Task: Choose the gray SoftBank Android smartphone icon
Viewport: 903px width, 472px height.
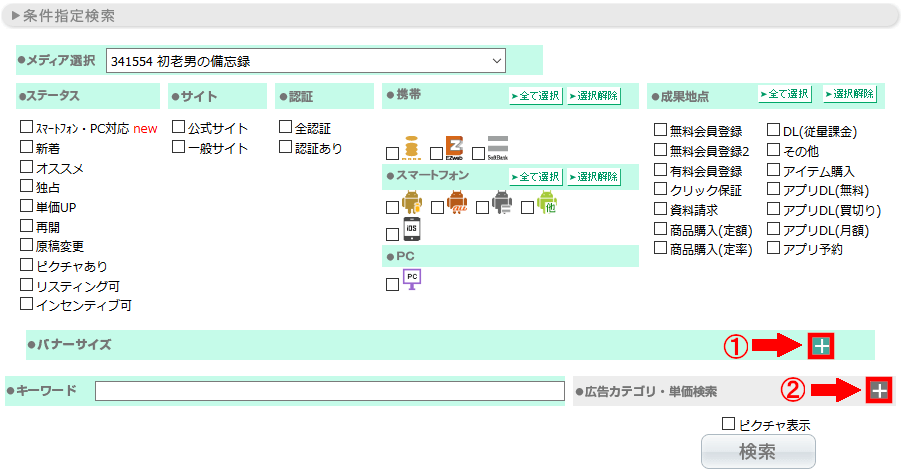Action: click(502, 203)
